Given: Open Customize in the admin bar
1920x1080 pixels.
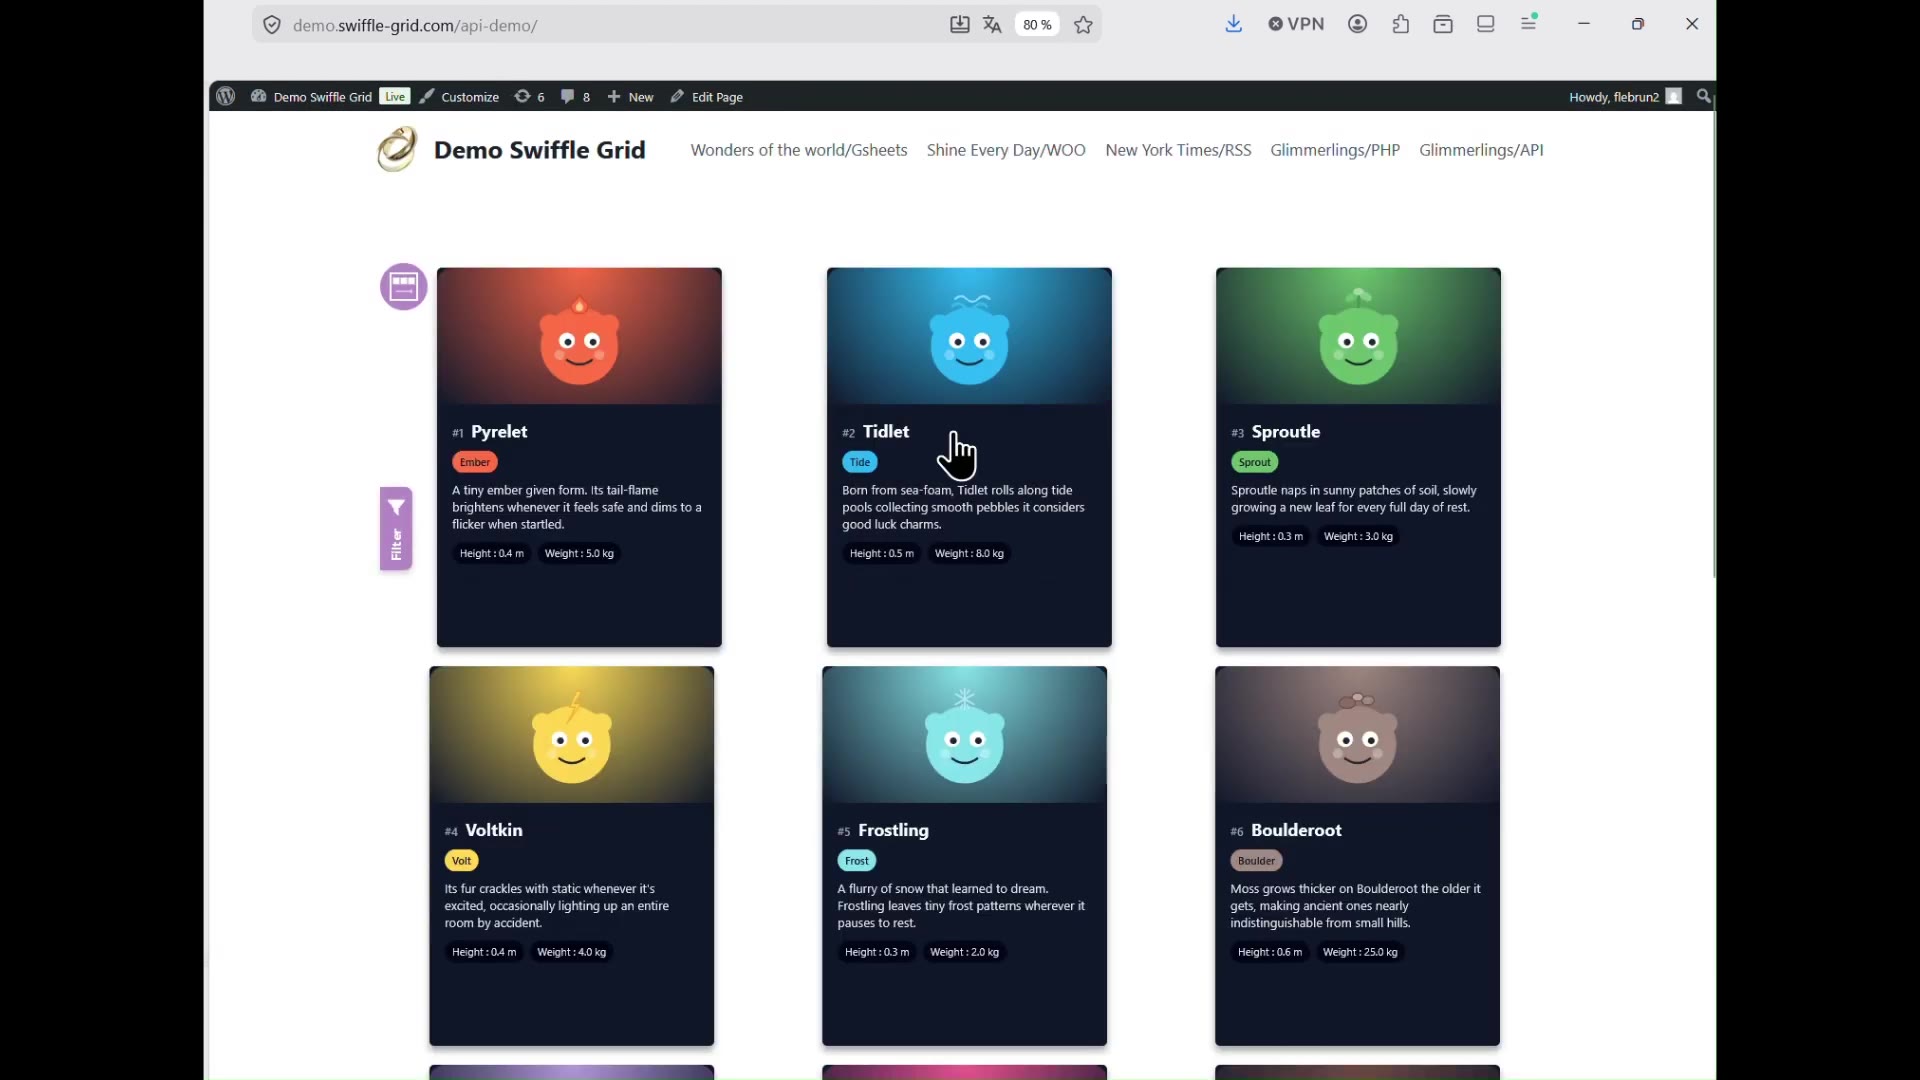Looking at the screenshot, I should [459, 97].
